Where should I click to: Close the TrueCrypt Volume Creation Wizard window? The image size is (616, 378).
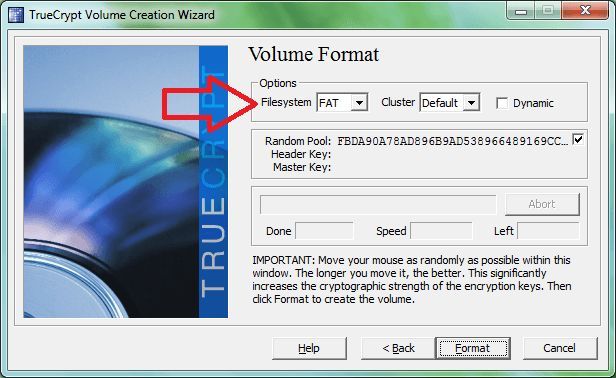[585, 11]
